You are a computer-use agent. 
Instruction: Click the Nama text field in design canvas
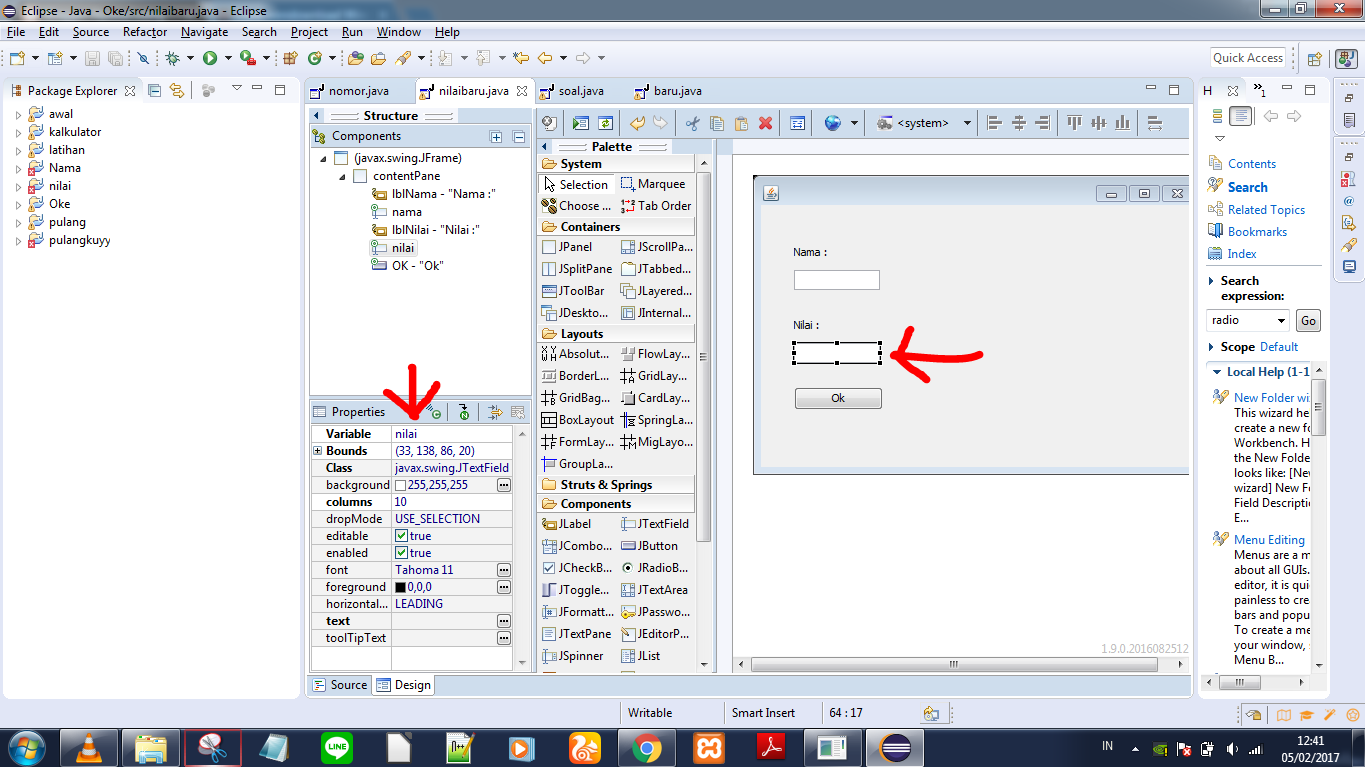tap(837, 280)
